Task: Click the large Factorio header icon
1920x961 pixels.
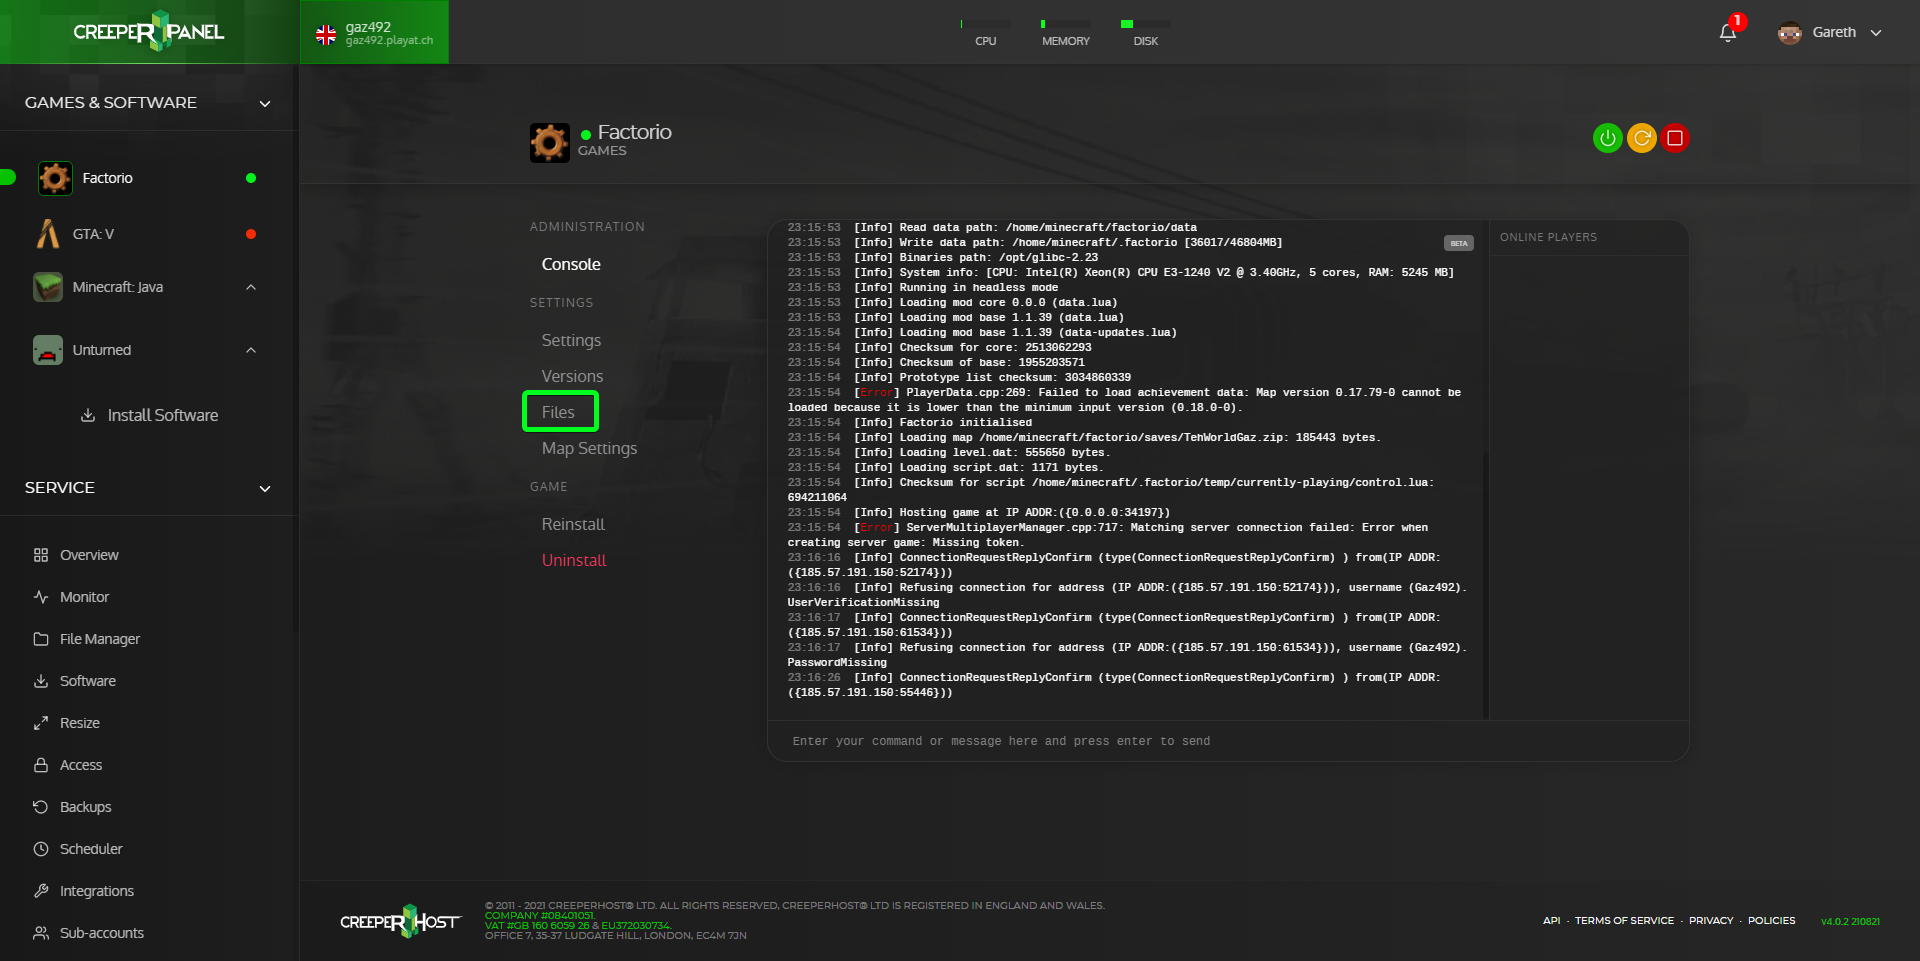Action: (x=549, y=143)
